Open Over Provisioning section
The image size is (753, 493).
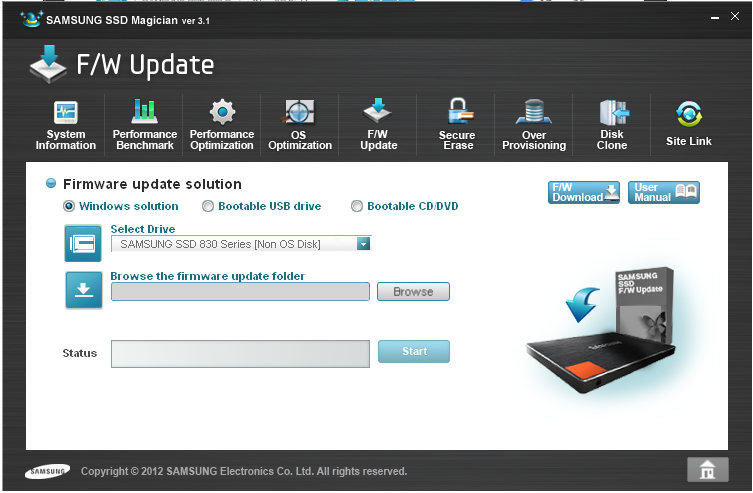click(x=534, y=125)
